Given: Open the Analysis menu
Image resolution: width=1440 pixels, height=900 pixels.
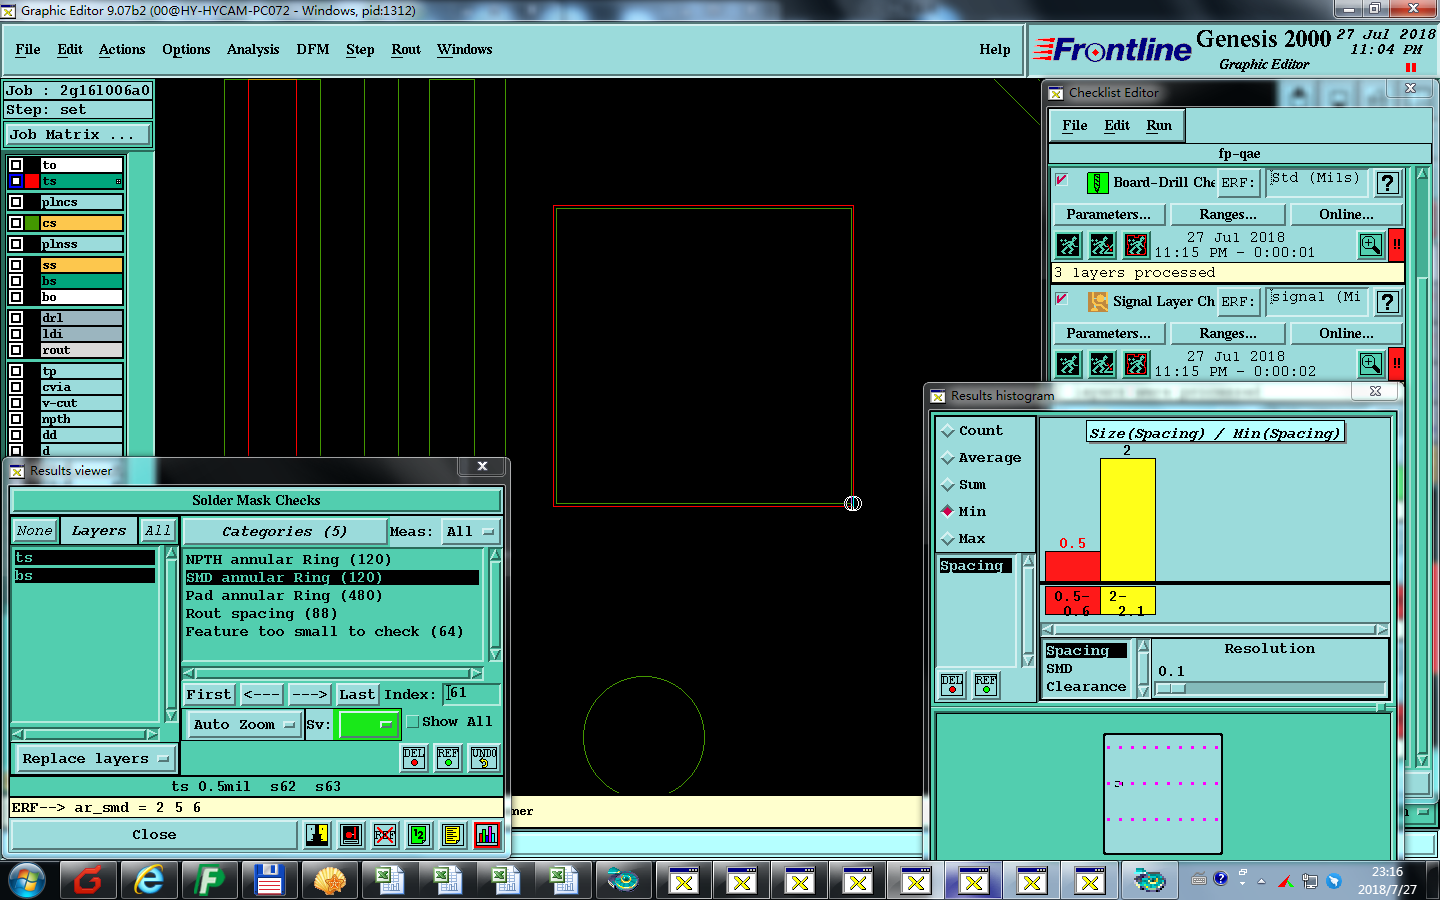Looking at the screenshot, I should 252,49.
